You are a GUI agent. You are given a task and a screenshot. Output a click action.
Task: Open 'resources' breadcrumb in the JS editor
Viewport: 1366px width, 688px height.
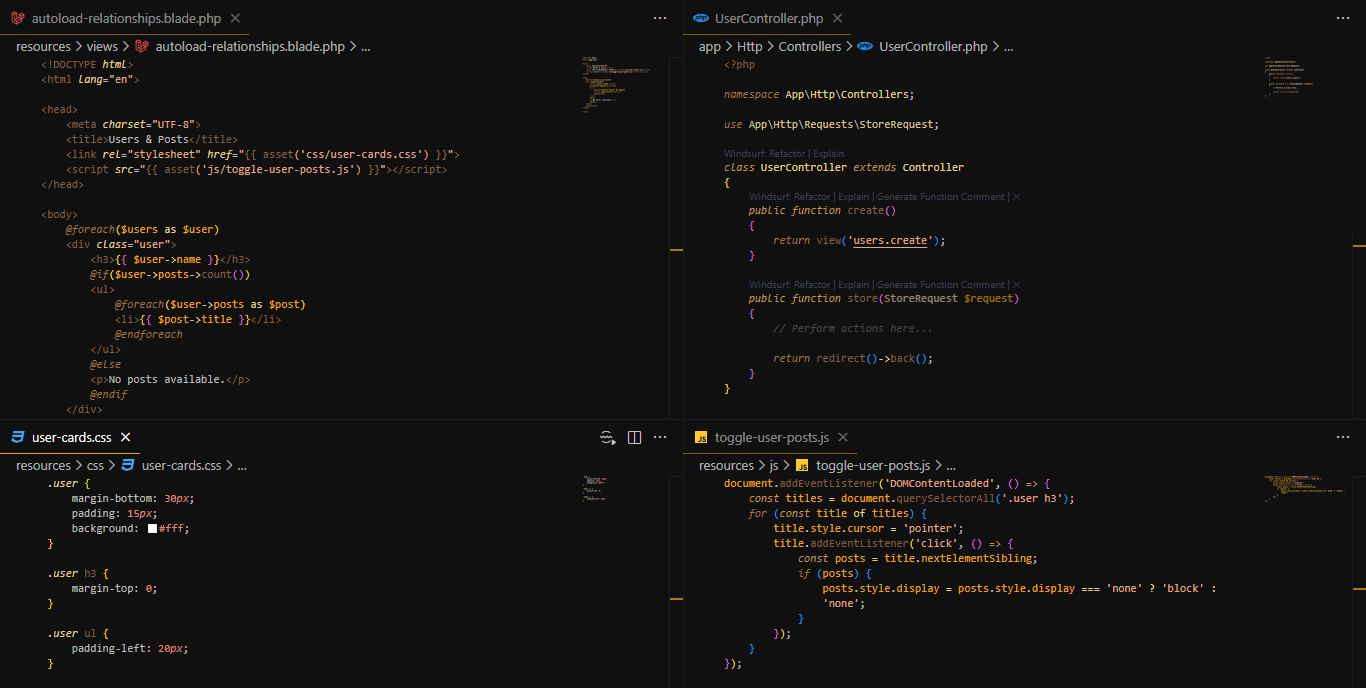pyautogui.click(x=726, y=465)
